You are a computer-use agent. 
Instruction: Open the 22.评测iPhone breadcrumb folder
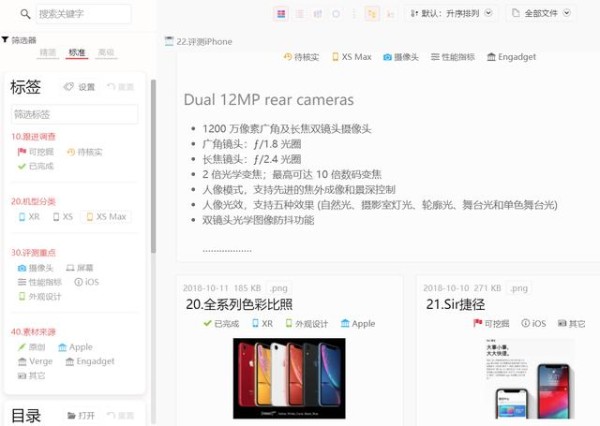pos(199,41)
